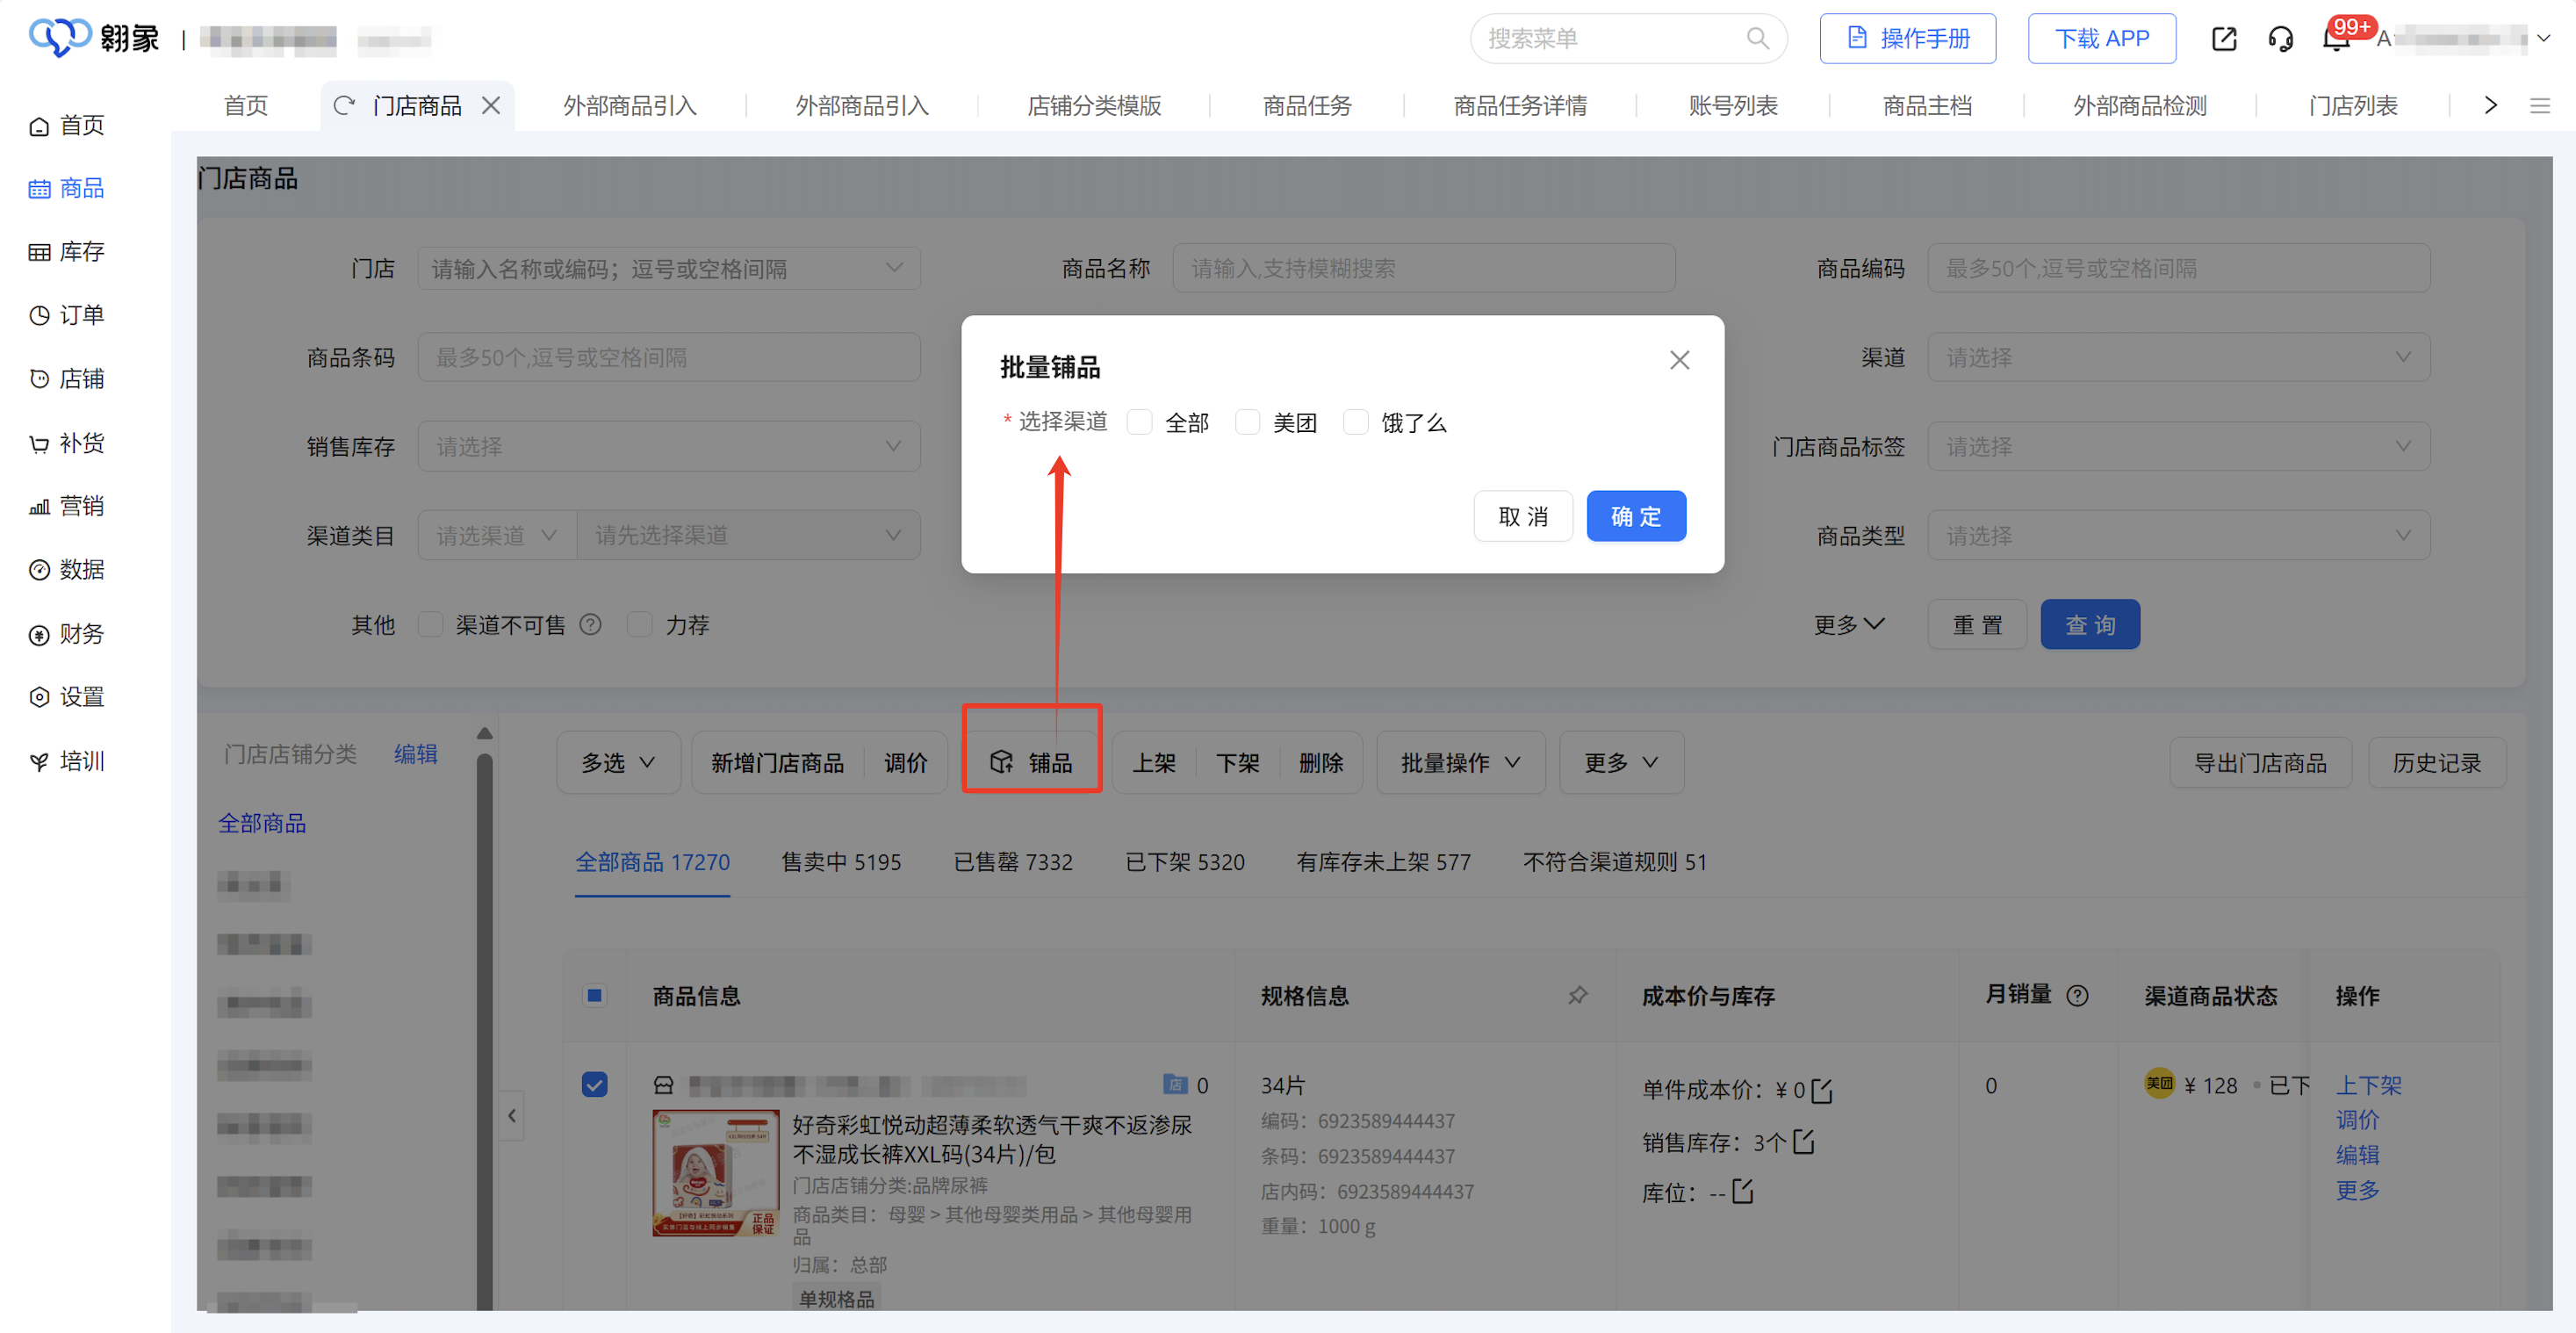Tick the 饿了么 channel checkbox

[1355, 422]
